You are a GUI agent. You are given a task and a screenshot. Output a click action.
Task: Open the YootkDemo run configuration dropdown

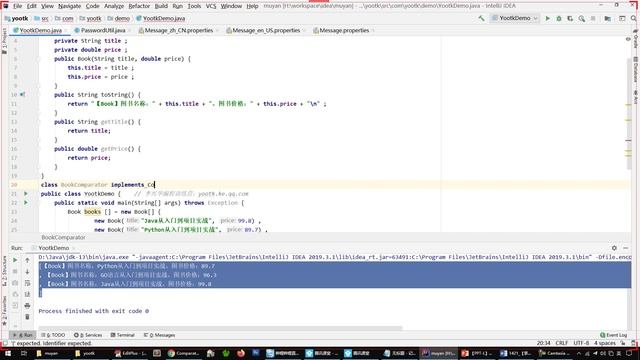515,18
